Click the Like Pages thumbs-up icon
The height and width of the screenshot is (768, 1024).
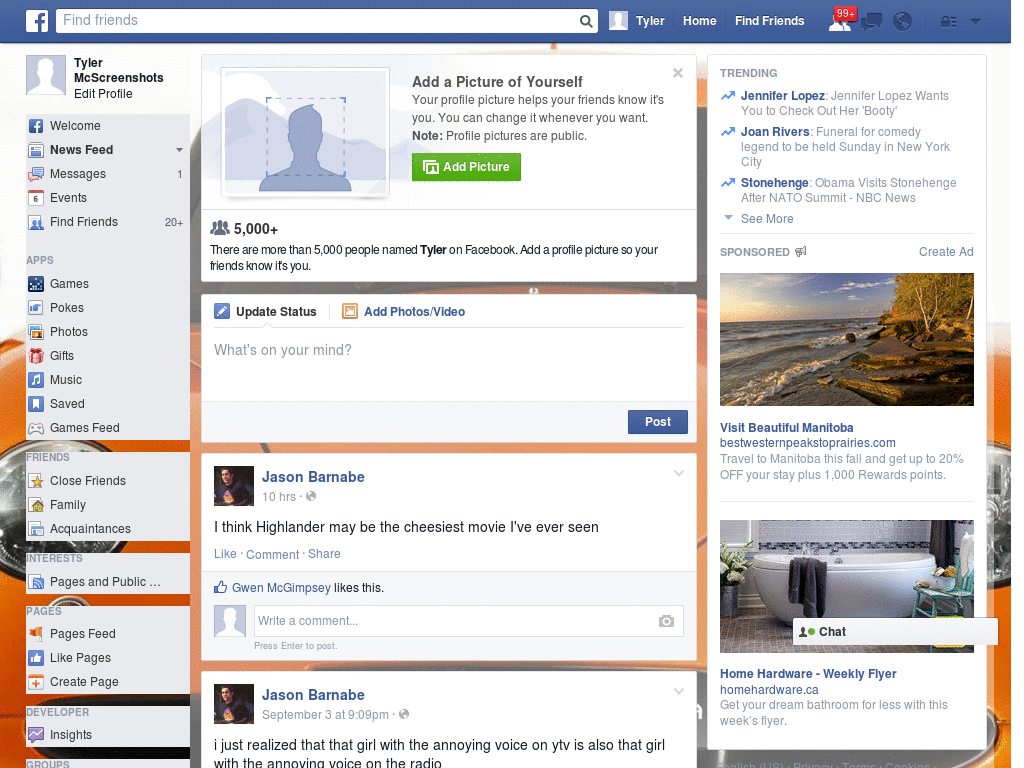click(36, 658)
